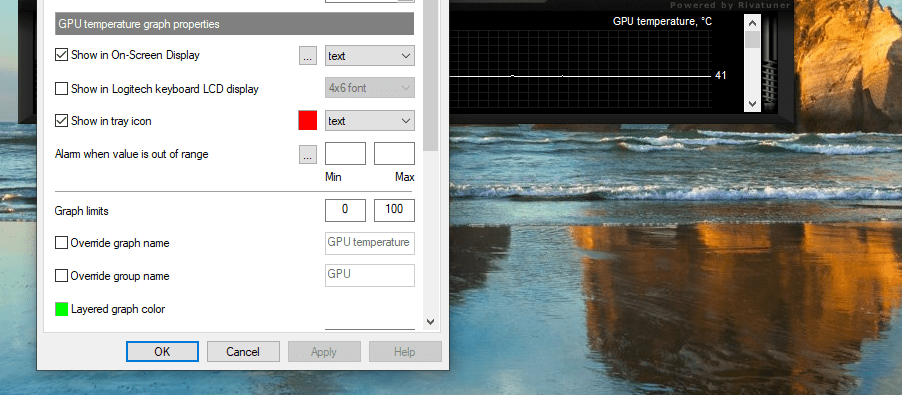
Task: Click the alarm Max value field
Action: pyautogui.click(x=394, y=154)
